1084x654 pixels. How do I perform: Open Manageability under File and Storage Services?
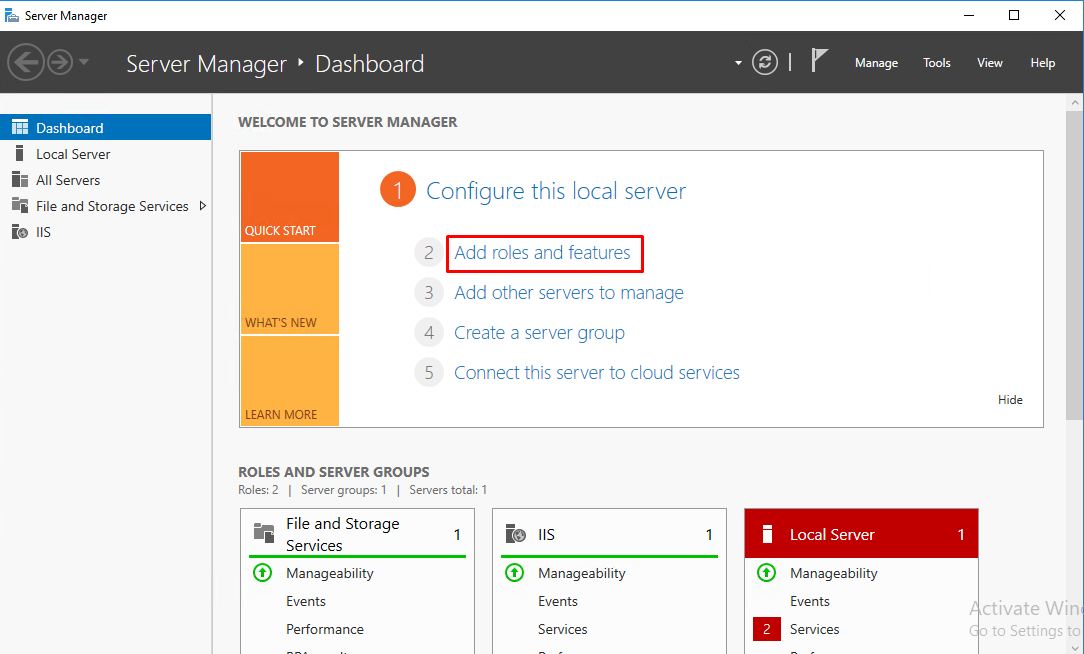330,573
